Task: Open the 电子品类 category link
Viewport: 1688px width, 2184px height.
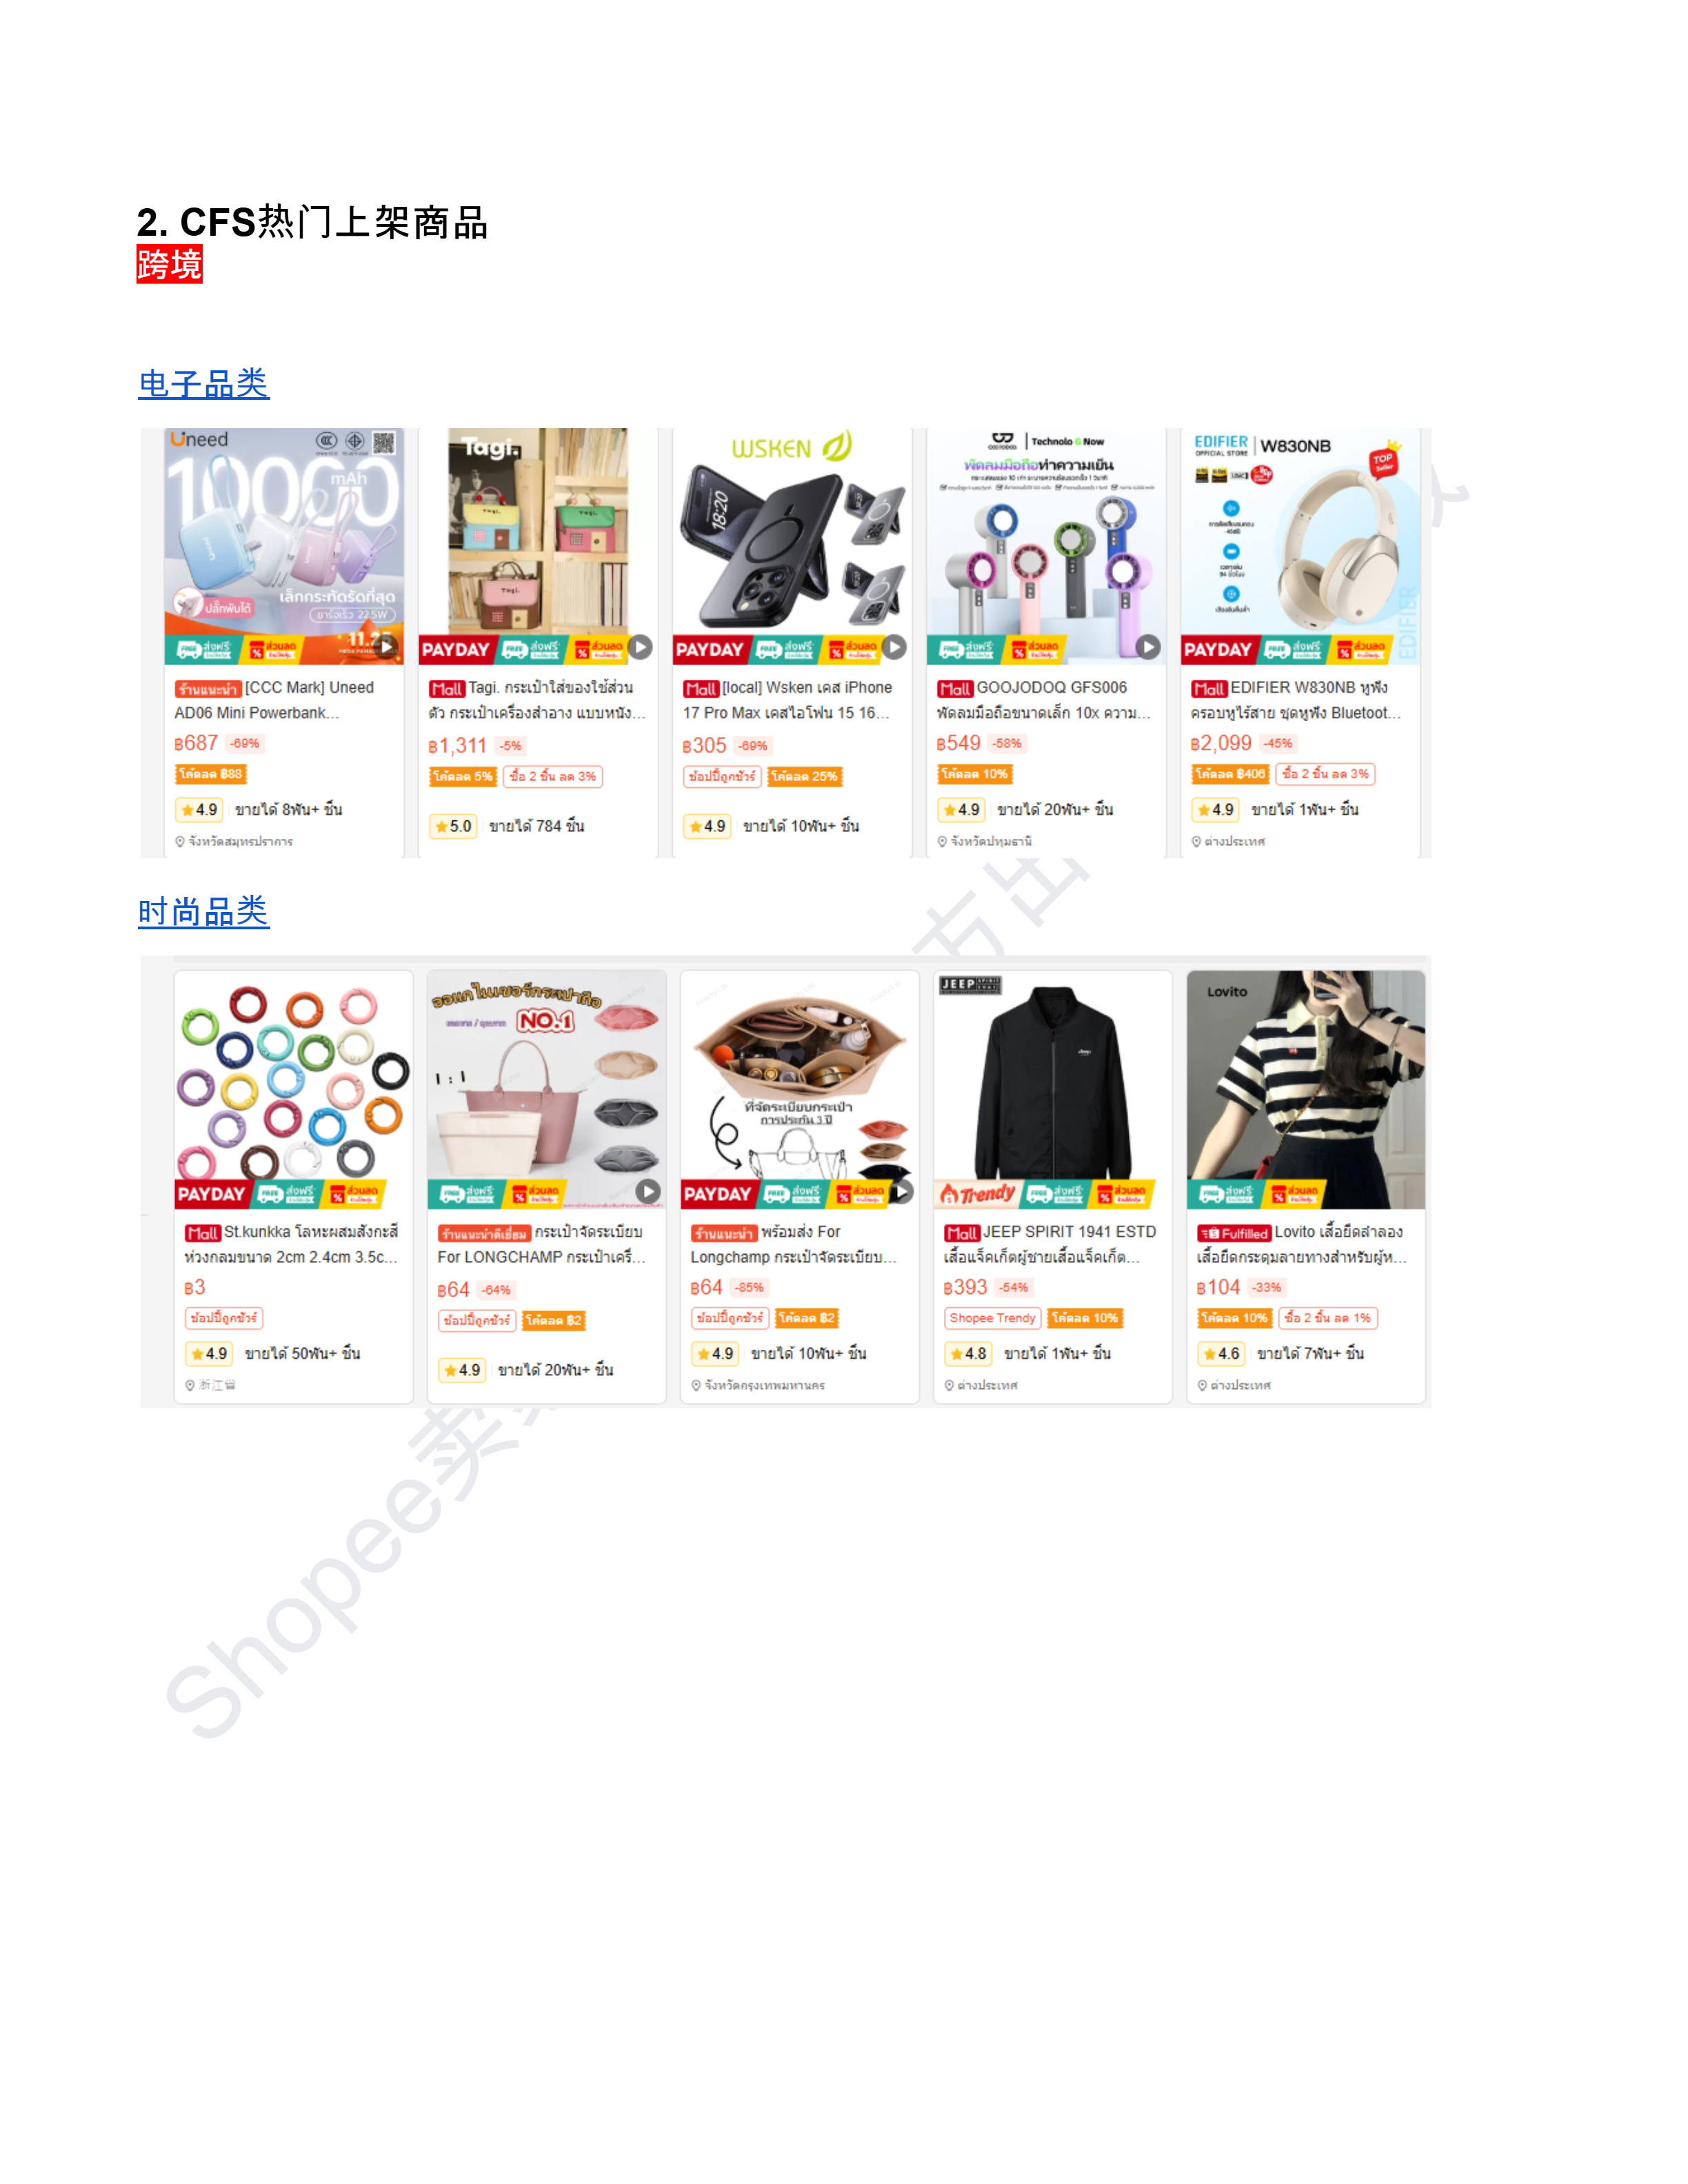Action: (204, 384)
